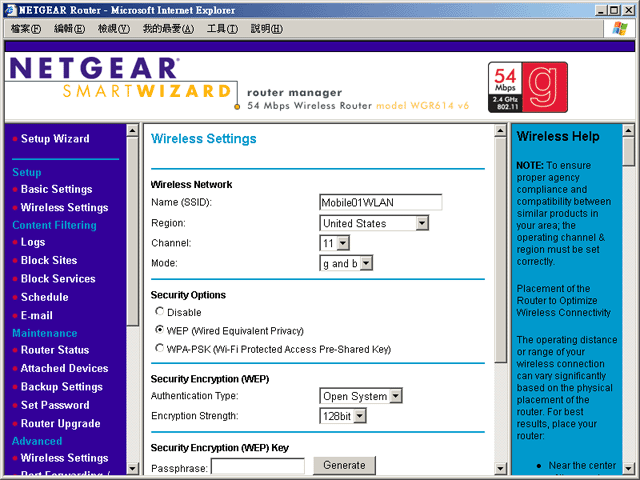The width and height of the screenshot is (640, 480).
Task: Click the Name (SSID) input field
Action: [380, 202]
